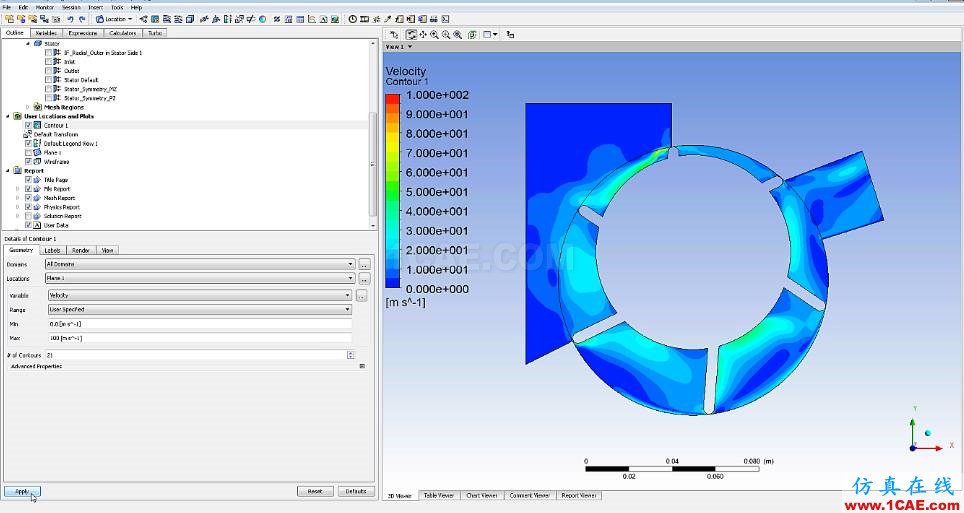Activate the viewer Pan tool
The image size is (964, 513).
point(423,35)
